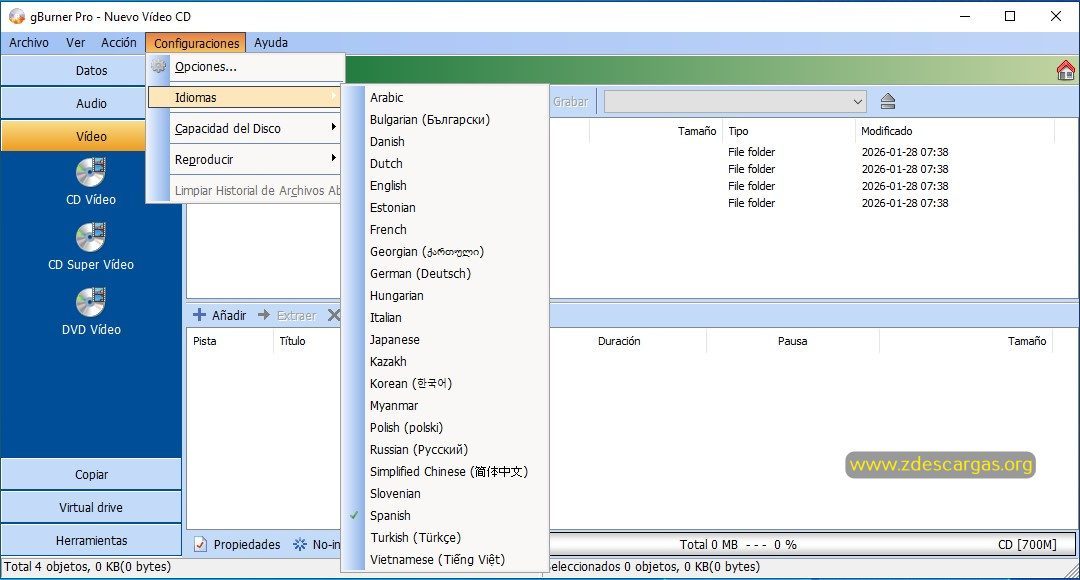Switch language to Kazakh
1080x580 pixels.
click(445, 362)
